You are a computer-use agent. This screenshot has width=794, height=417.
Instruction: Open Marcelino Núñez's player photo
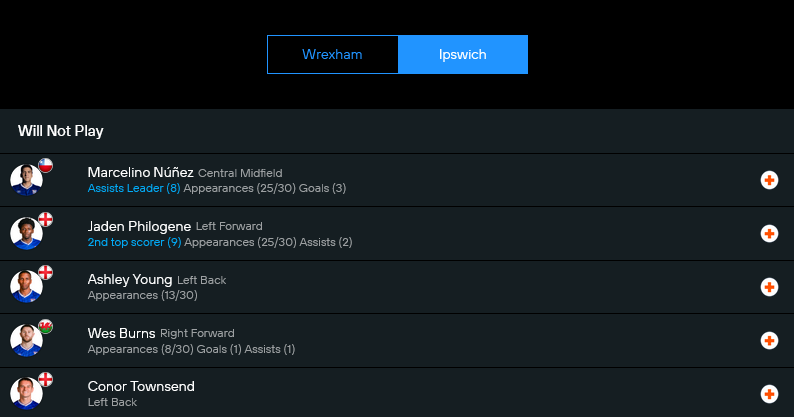25,181
